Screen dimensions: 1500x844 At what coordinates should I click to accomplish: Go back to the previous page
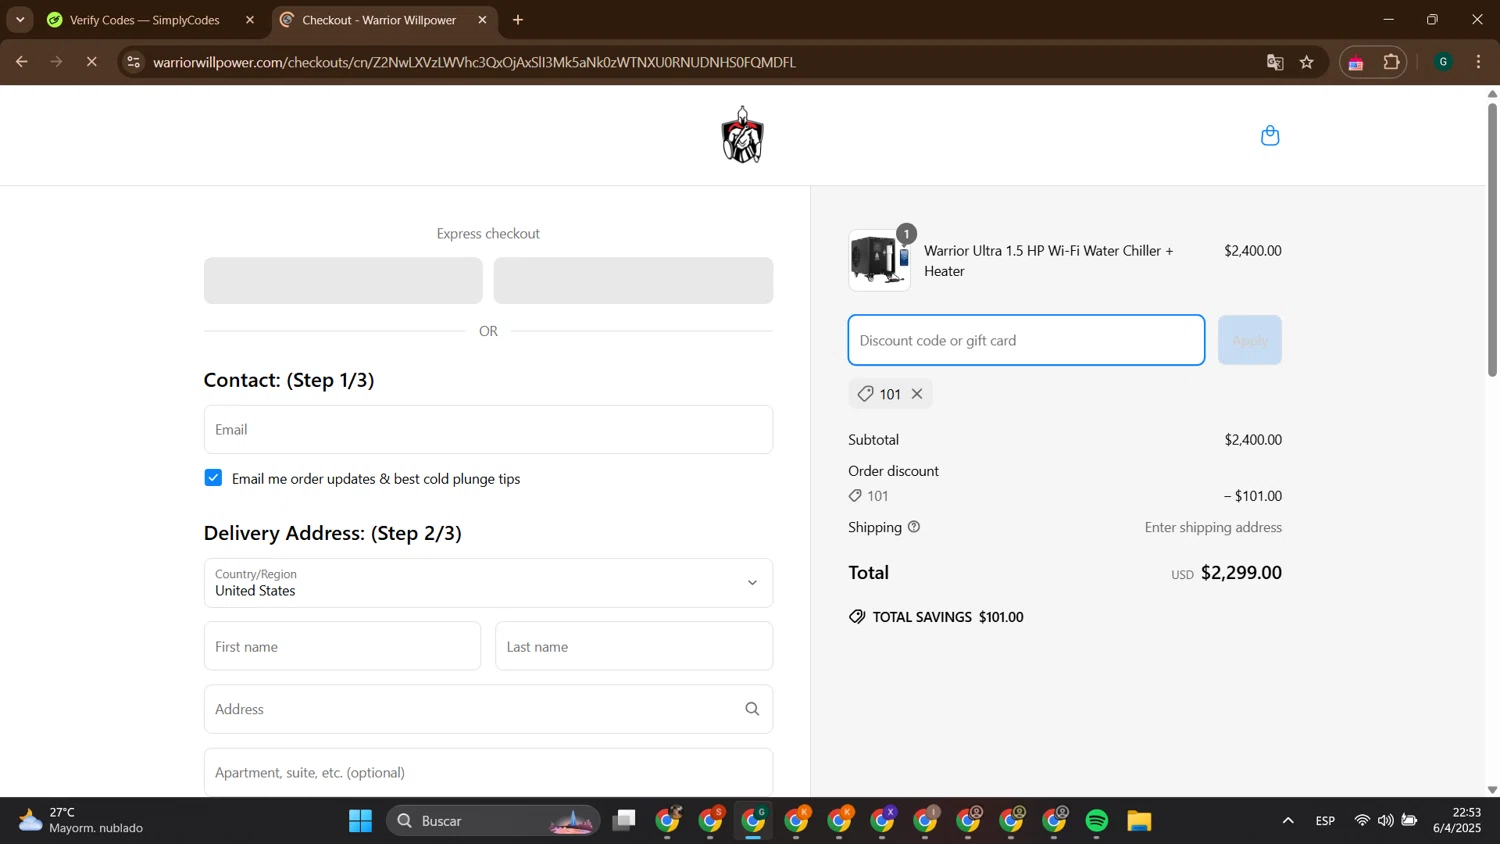pyautogui.click(x=21, y=62)
